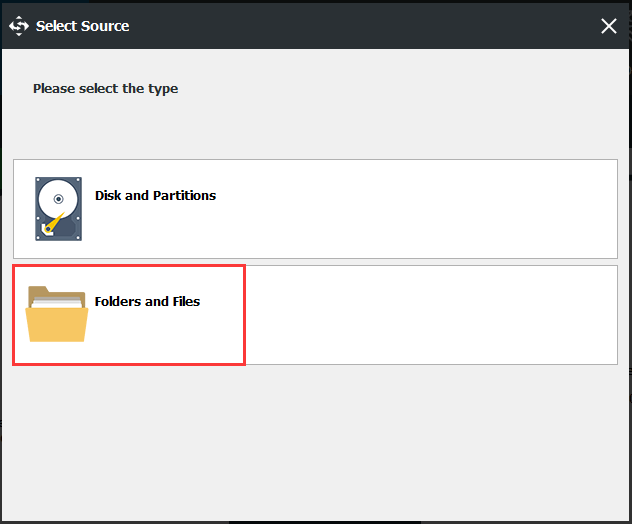
Task: Click the blank area in Disk and Partitions row
Action: point(415,209)
